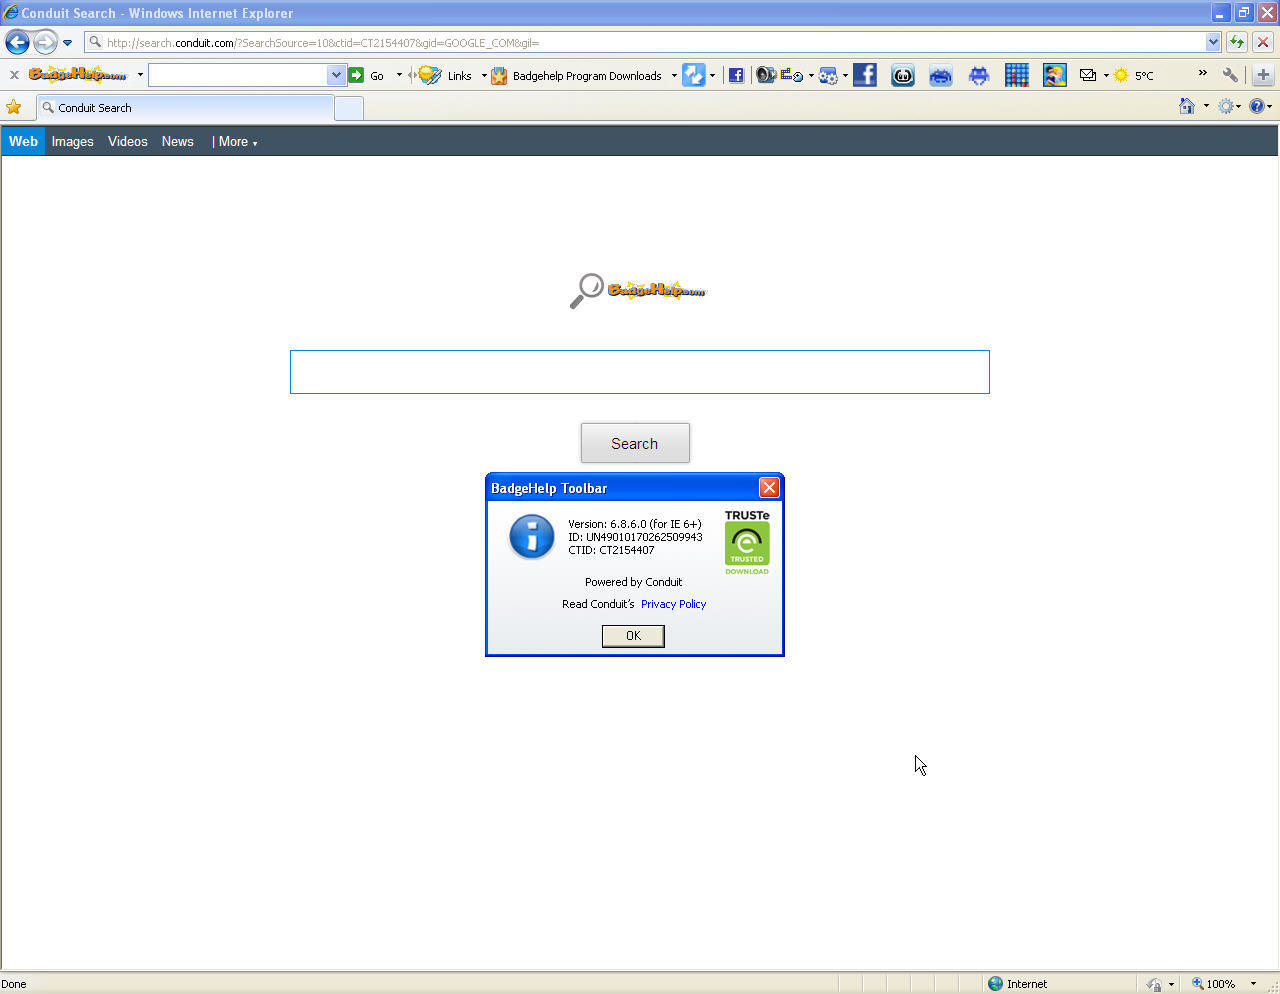
Task: Click the 100% zoom control in the status bar
Action: pos(1222,983)
